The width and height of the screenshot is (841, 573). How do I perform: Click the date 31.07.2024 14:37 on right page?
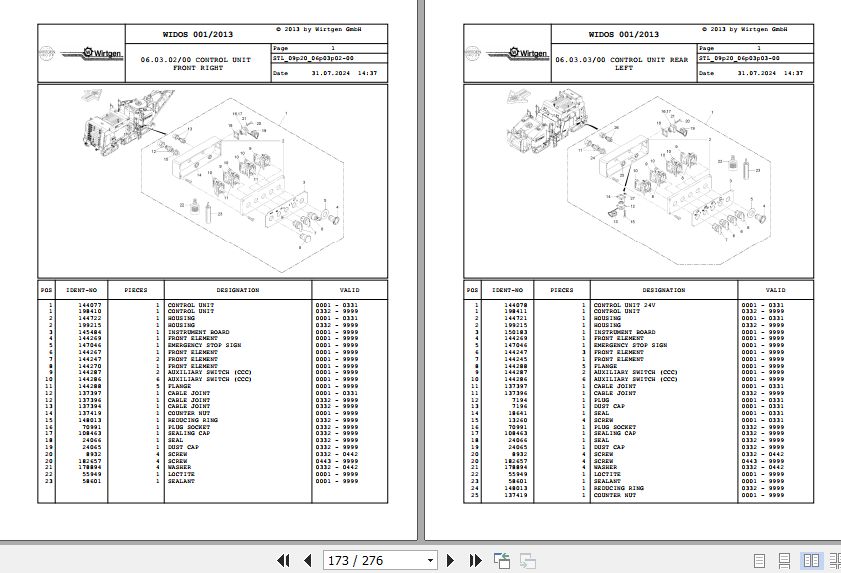(x=770, y=73)
